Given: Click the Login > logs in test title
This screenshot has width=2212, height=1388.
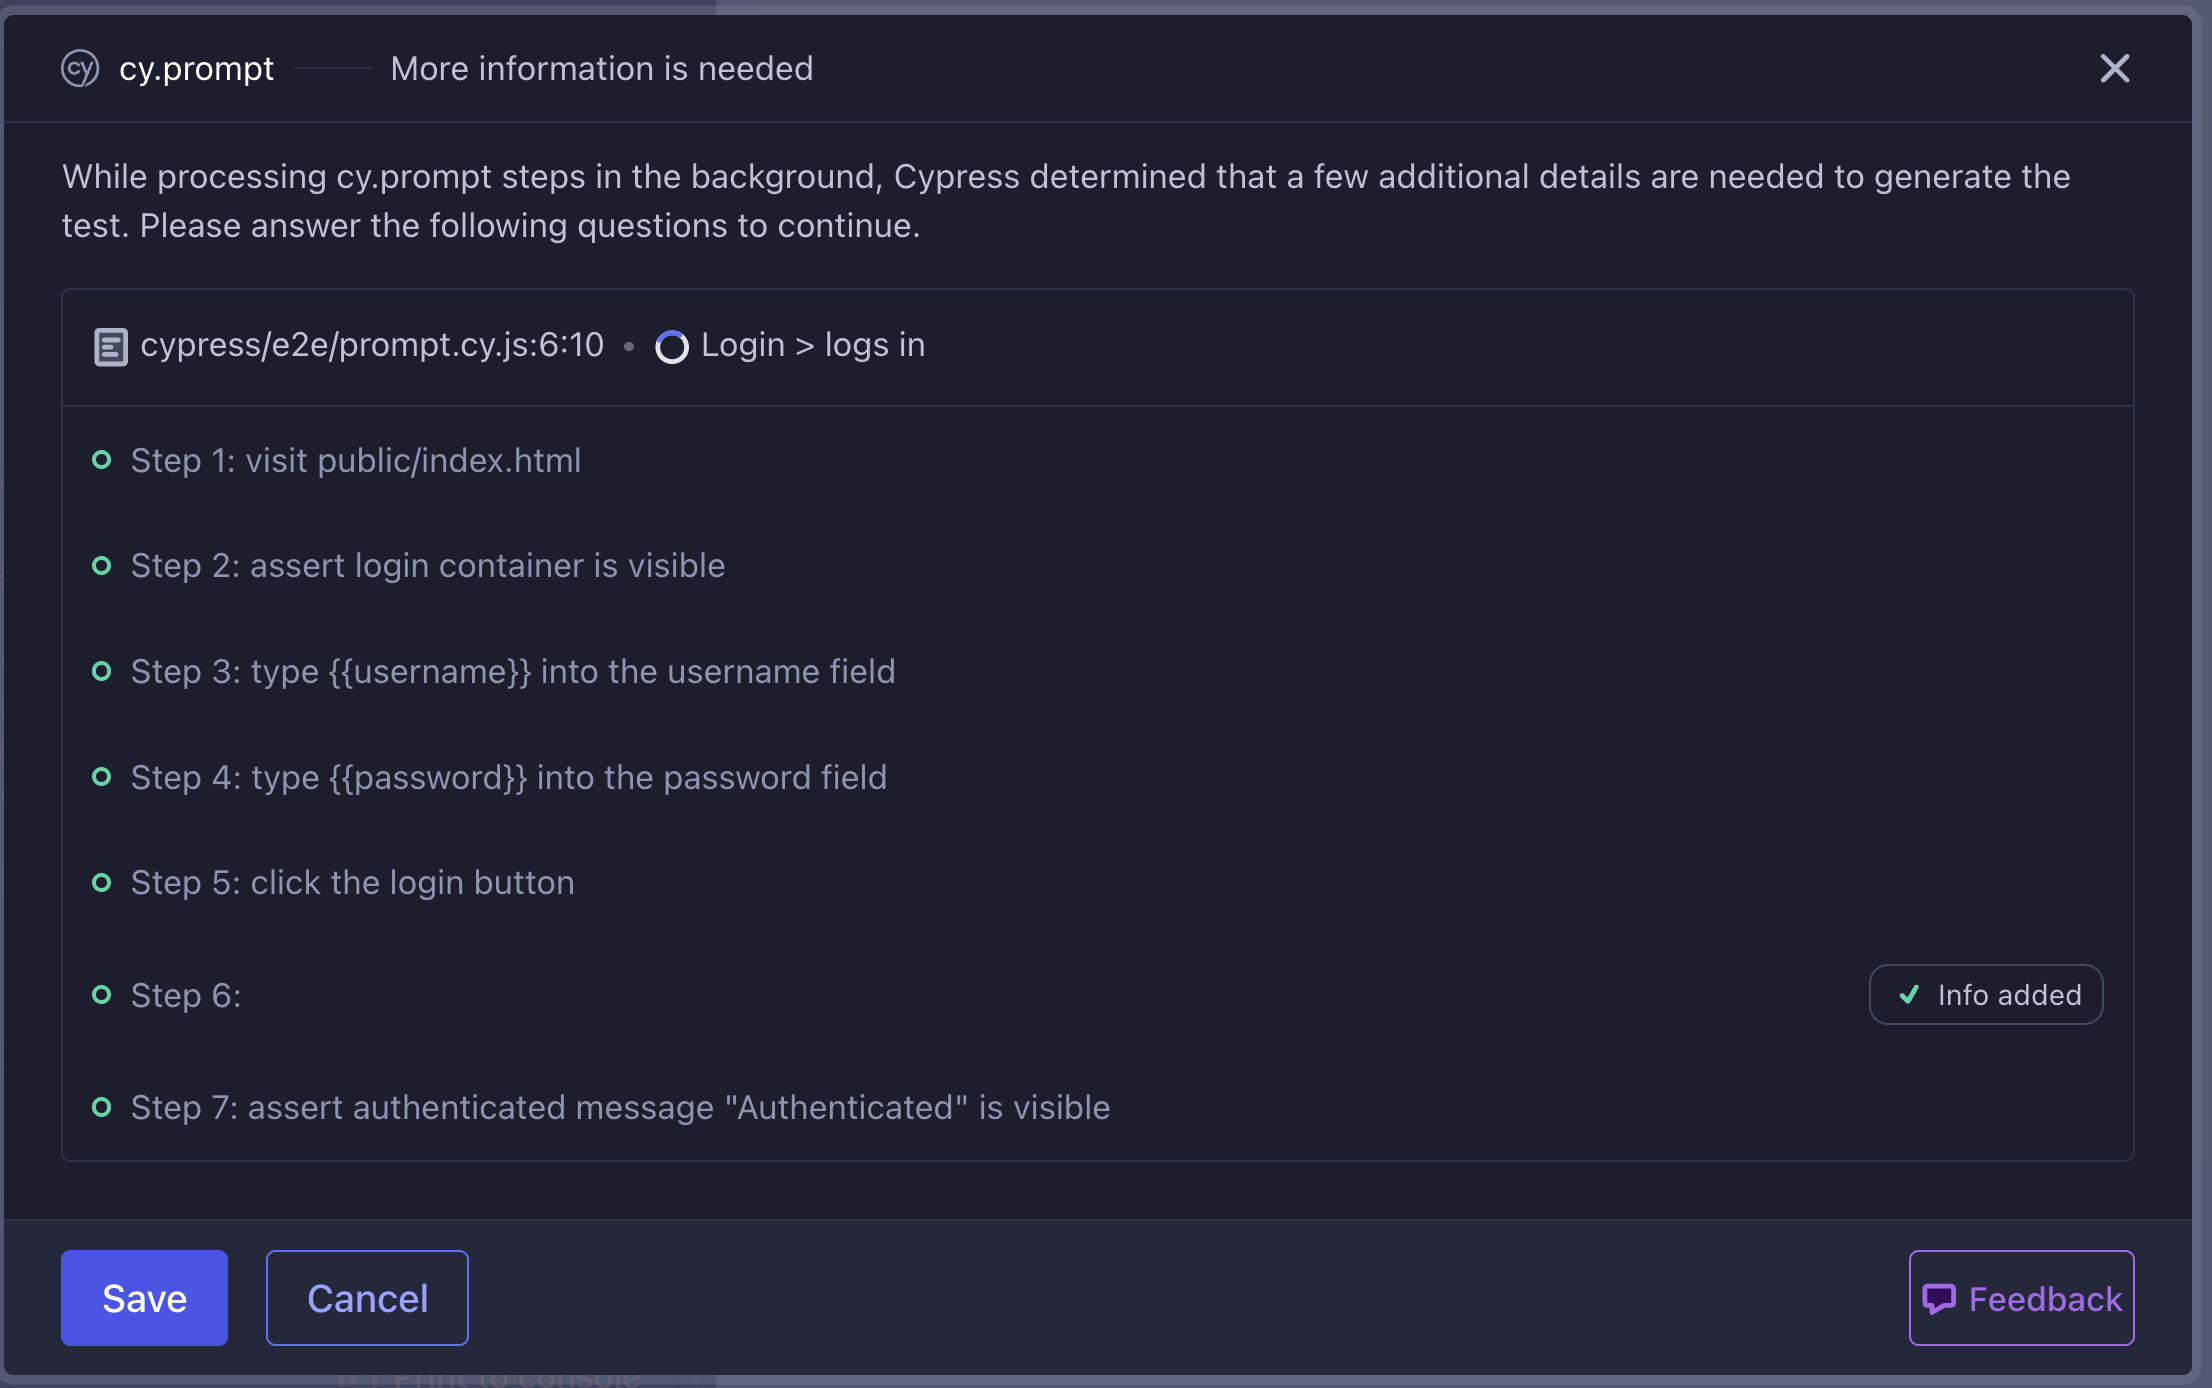Looking at the screenshot, I should [x=812, y=345].
